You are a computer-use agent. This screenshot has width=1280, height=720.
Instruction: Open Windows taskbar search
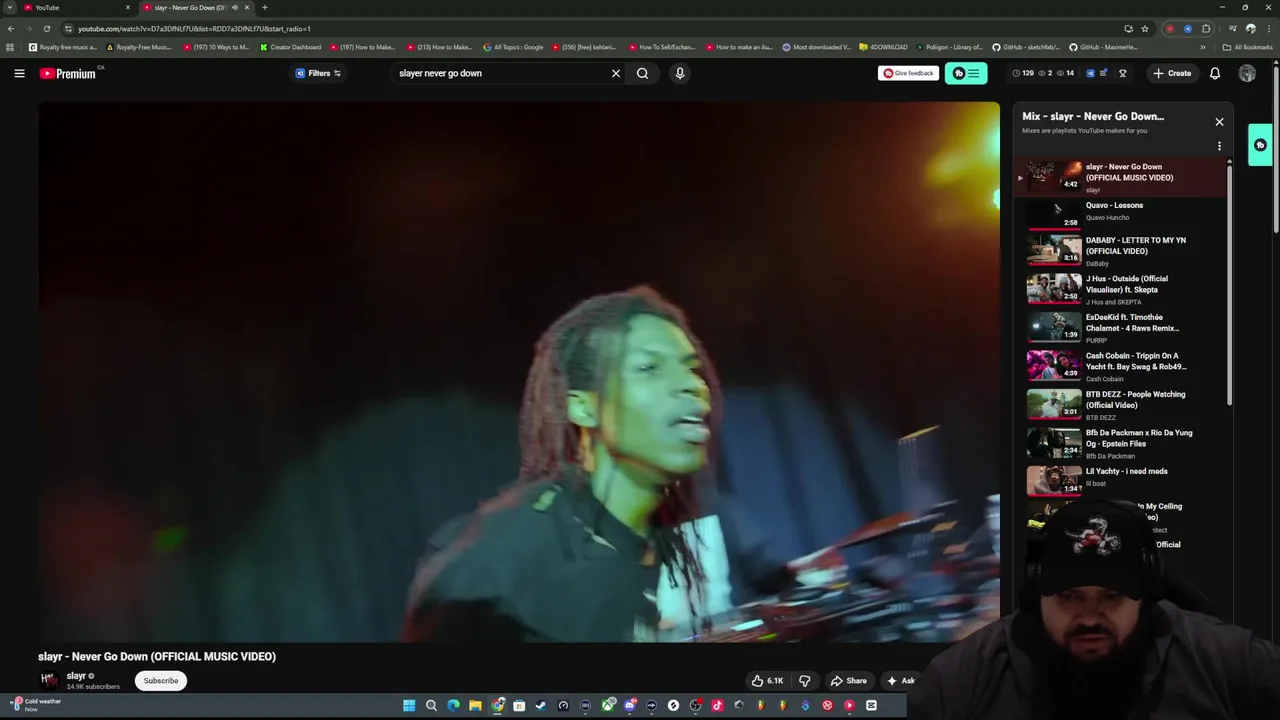[431, 705]
